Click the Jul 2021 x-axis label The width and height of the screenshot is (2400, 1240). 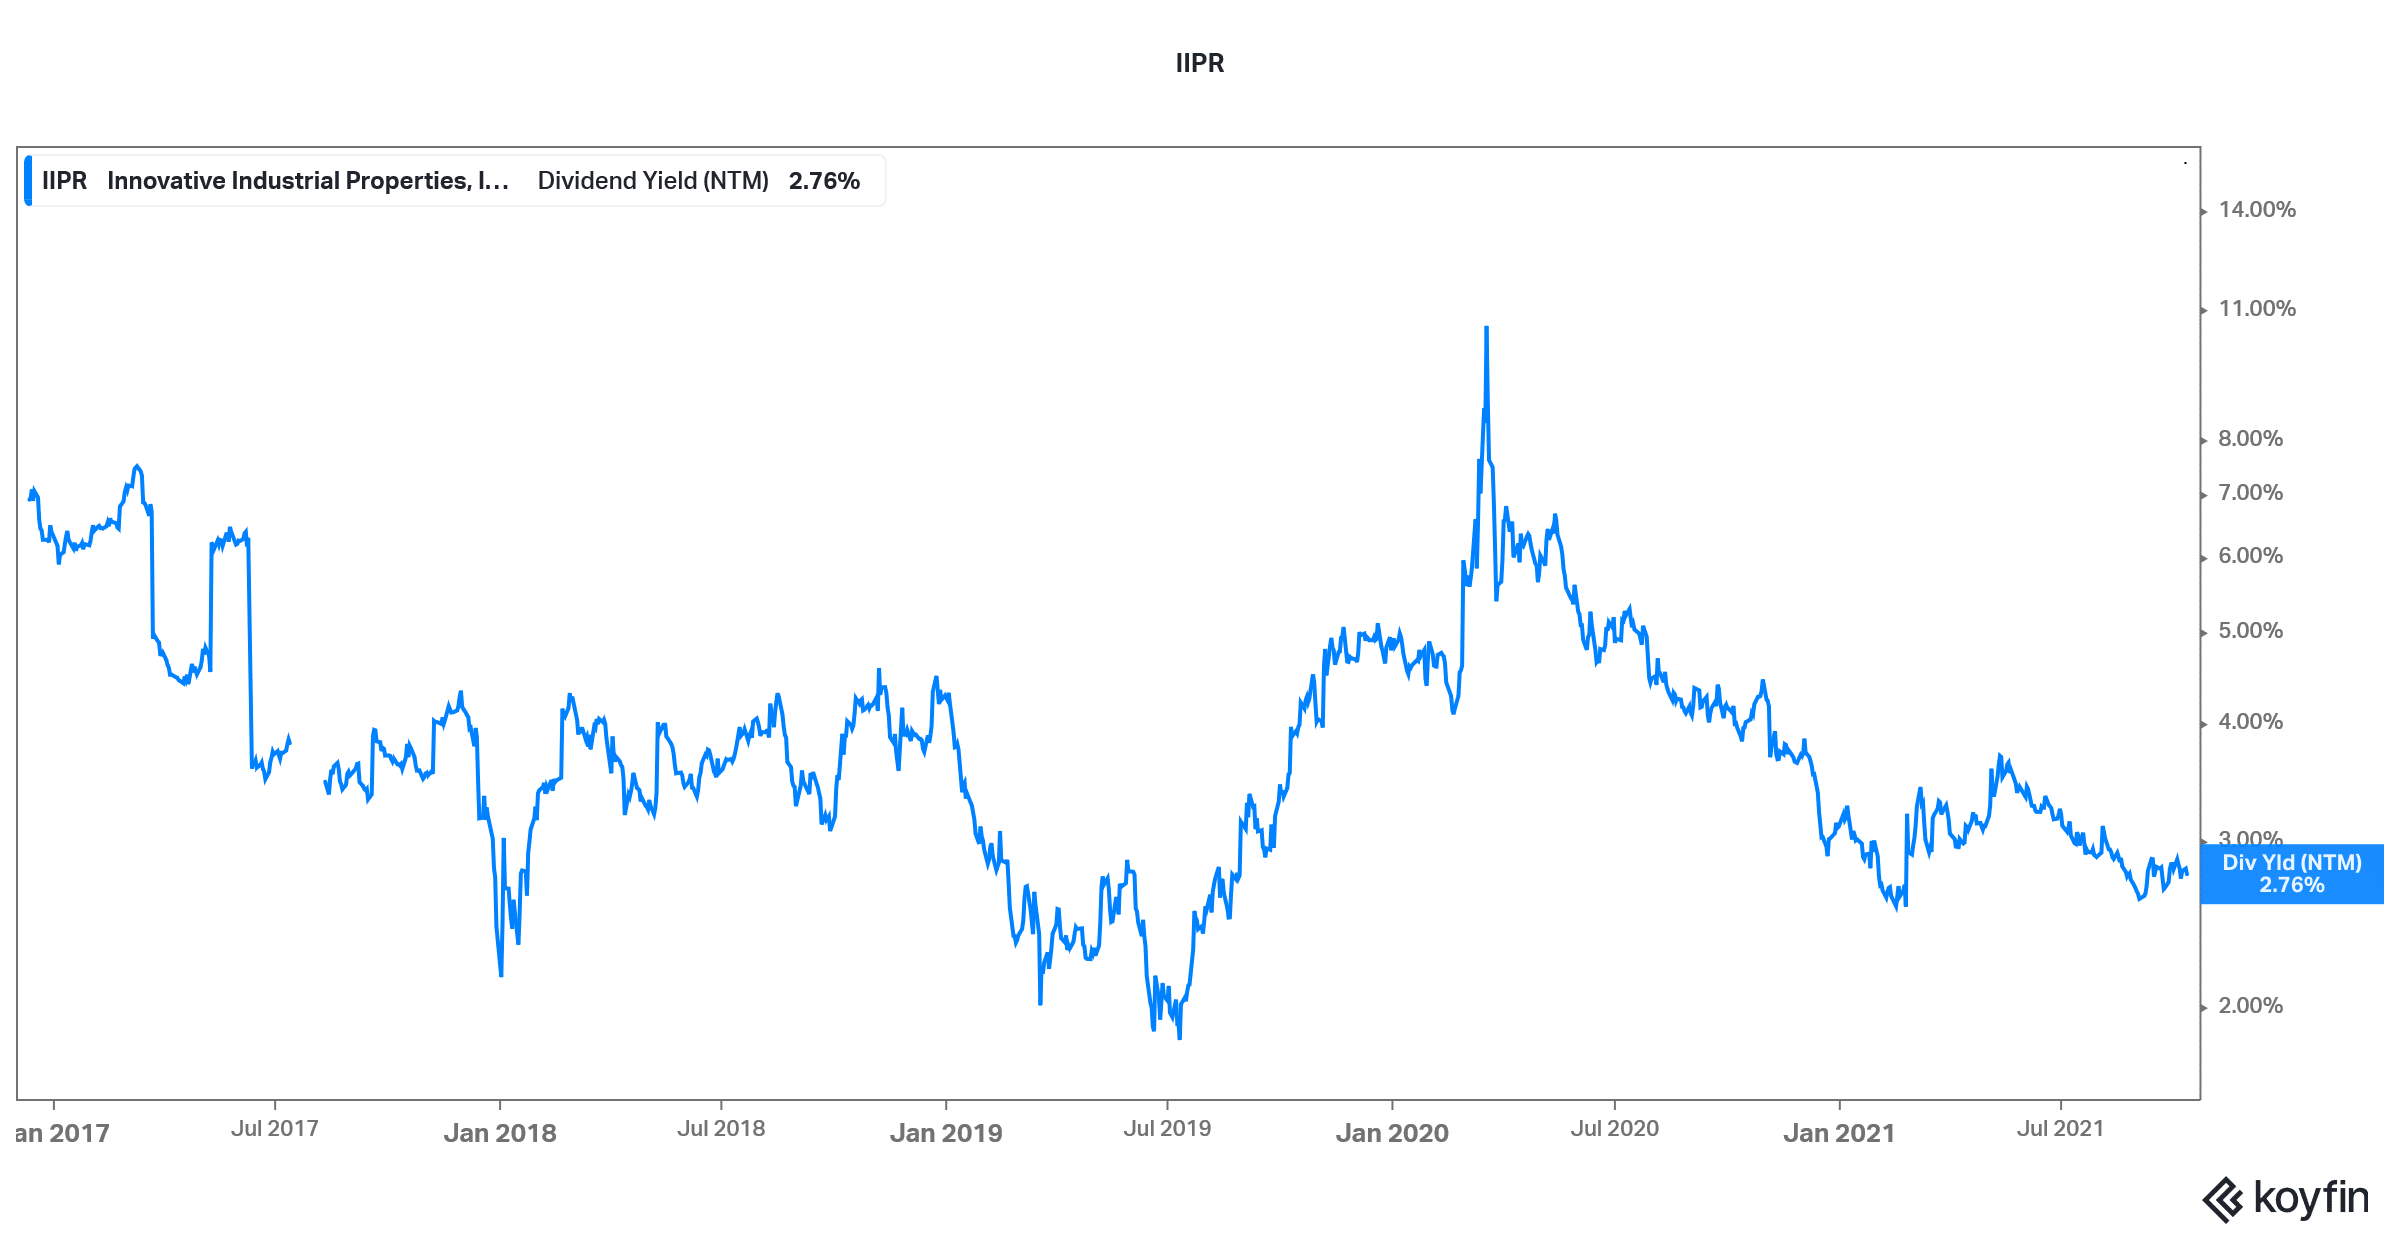point(2061,1129)
